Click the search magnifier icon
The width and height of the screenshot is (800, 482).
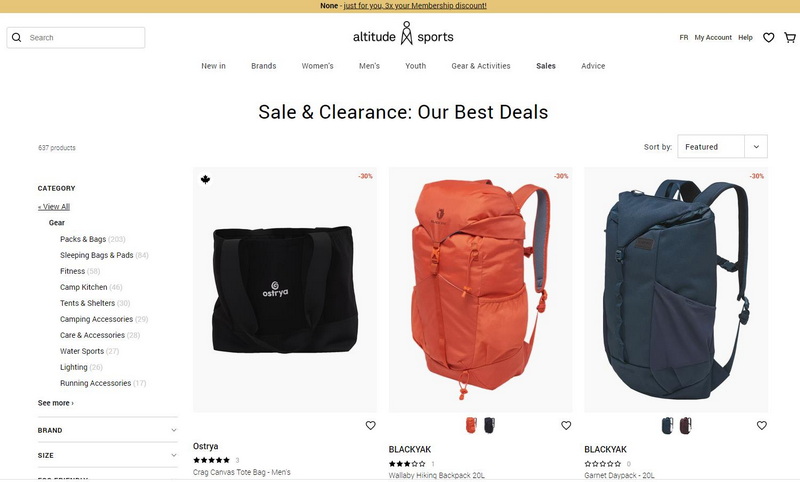(x=17, y=38)
